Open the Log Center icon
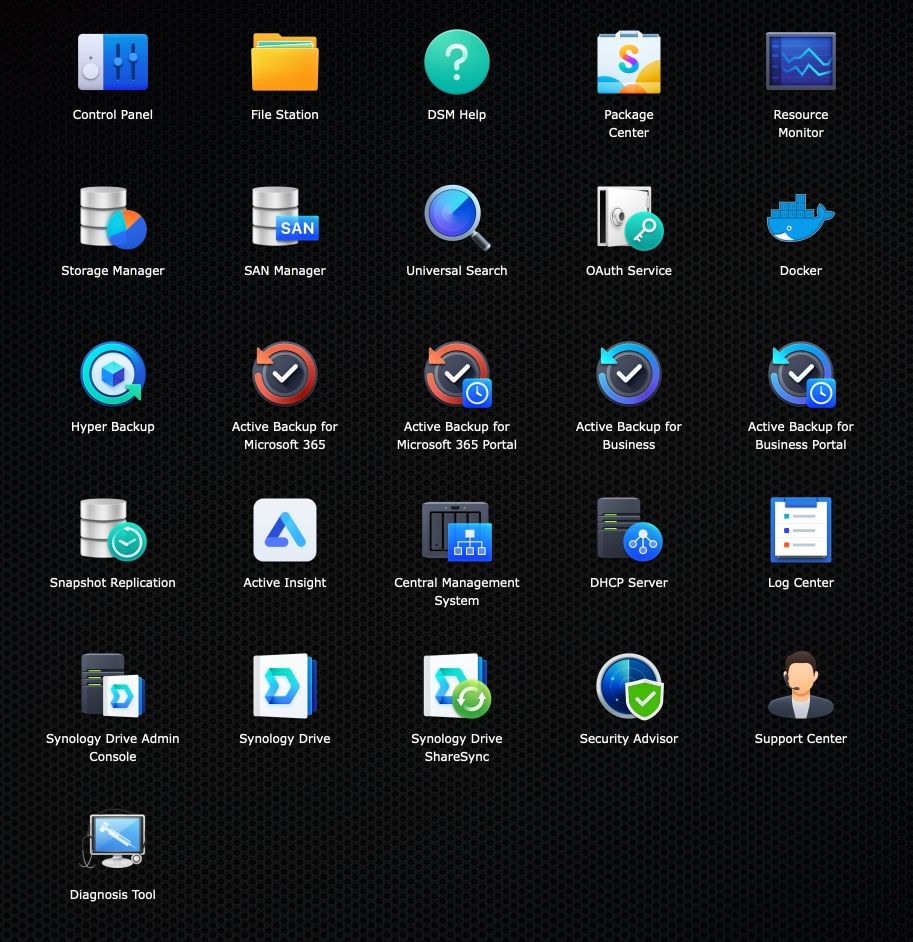913x942 pixels. click(x=801, y=529)
